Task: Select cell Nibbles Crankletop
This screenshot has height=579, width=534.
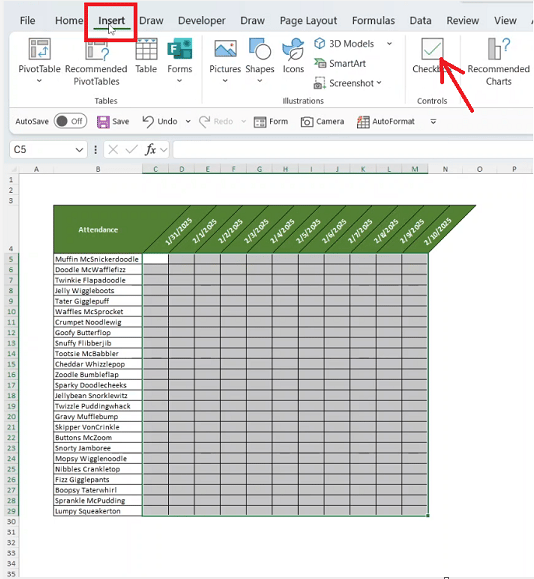Action: (98, 469)
